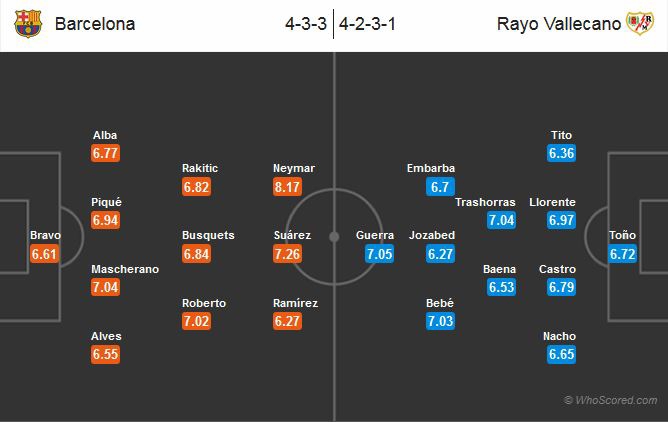Screen dimensions: 668x422
Task: Click Trashorras' 7.04 rating badge
Action: (500, 220)
